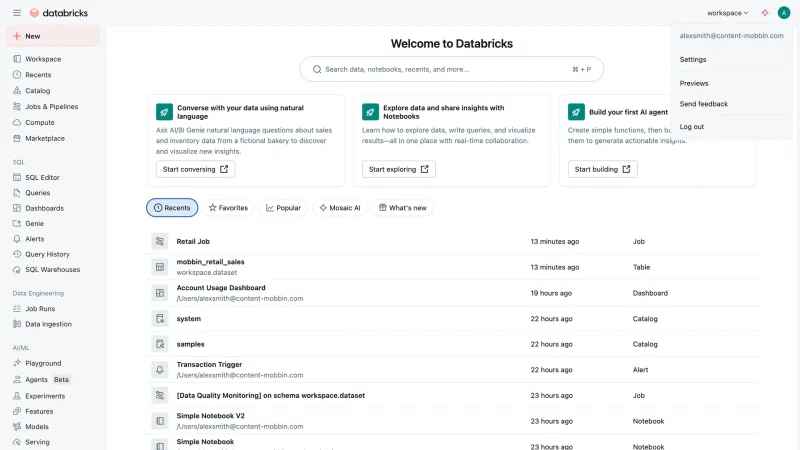Switch to the What's new tab
The height and width of the screenshot is (450, 800).
click(403, 208)
